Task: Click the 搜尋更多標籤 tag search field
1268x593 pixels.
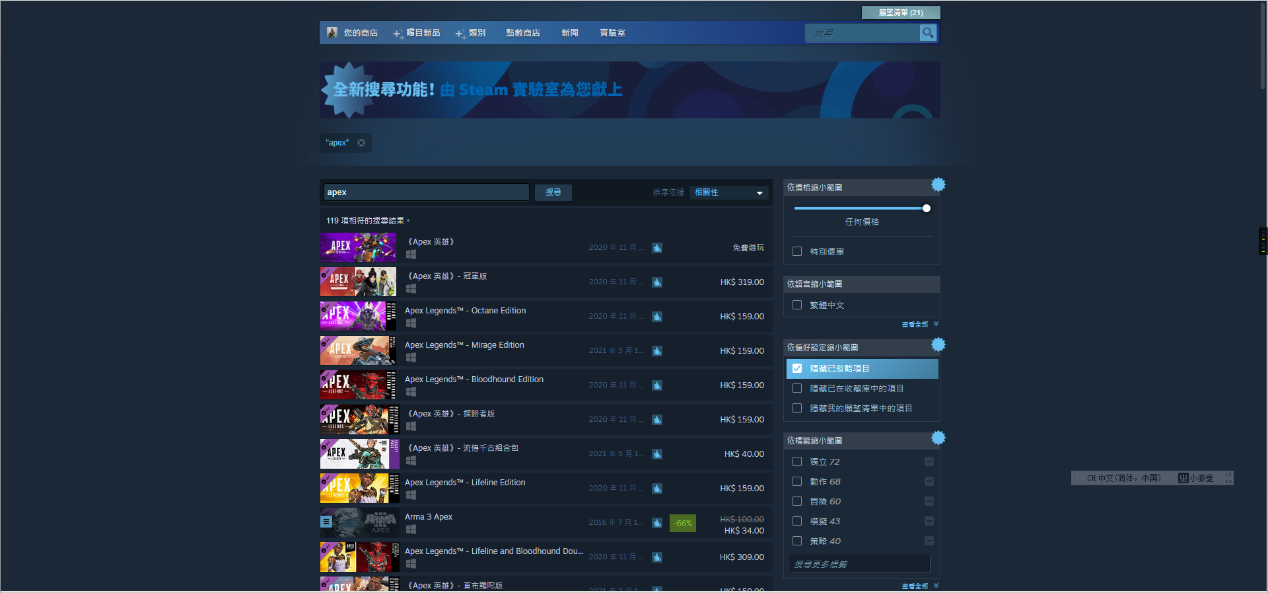Action: tap(859, 564)
